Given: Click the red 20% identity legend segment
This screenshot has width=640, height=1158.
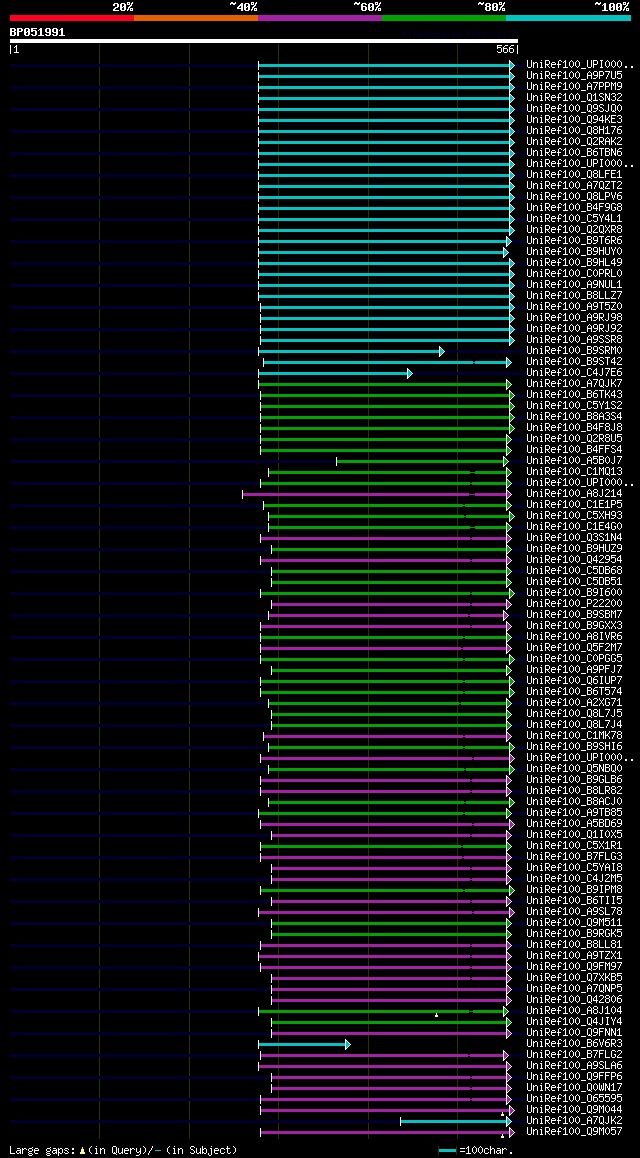Looking at the screenshot, I should (72, 17).
